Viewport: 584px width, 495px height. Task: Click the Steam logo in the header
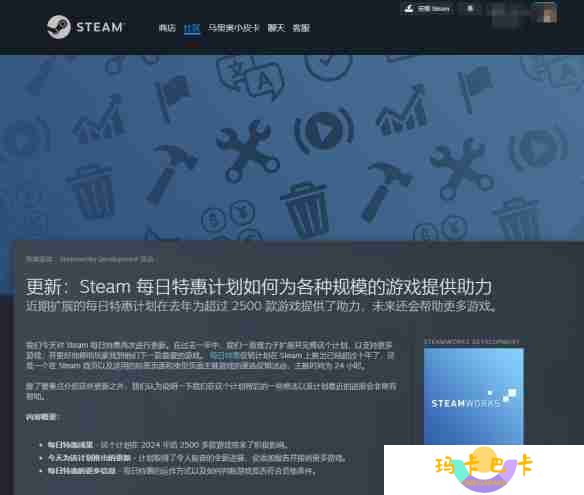click(86, 27)
